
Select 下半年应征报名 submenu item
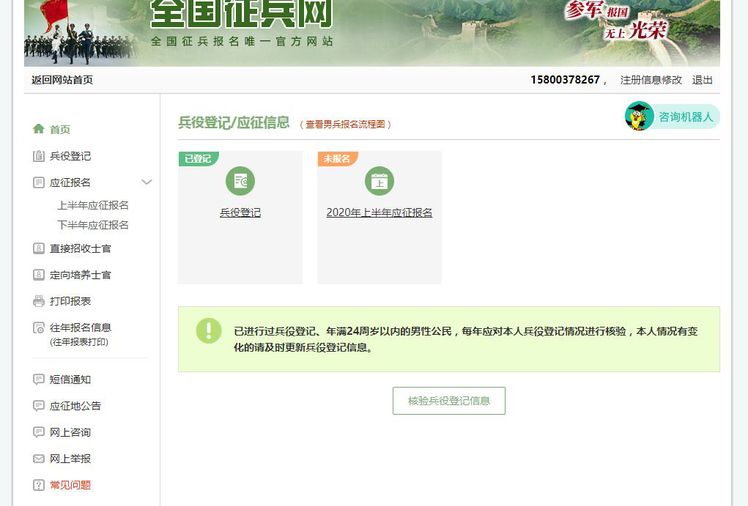[93, 225]
